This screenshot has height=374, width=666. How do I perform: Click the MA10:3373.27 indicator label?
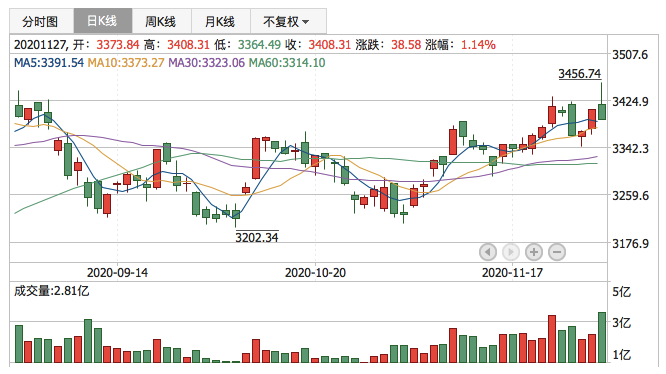click(126, 63)
